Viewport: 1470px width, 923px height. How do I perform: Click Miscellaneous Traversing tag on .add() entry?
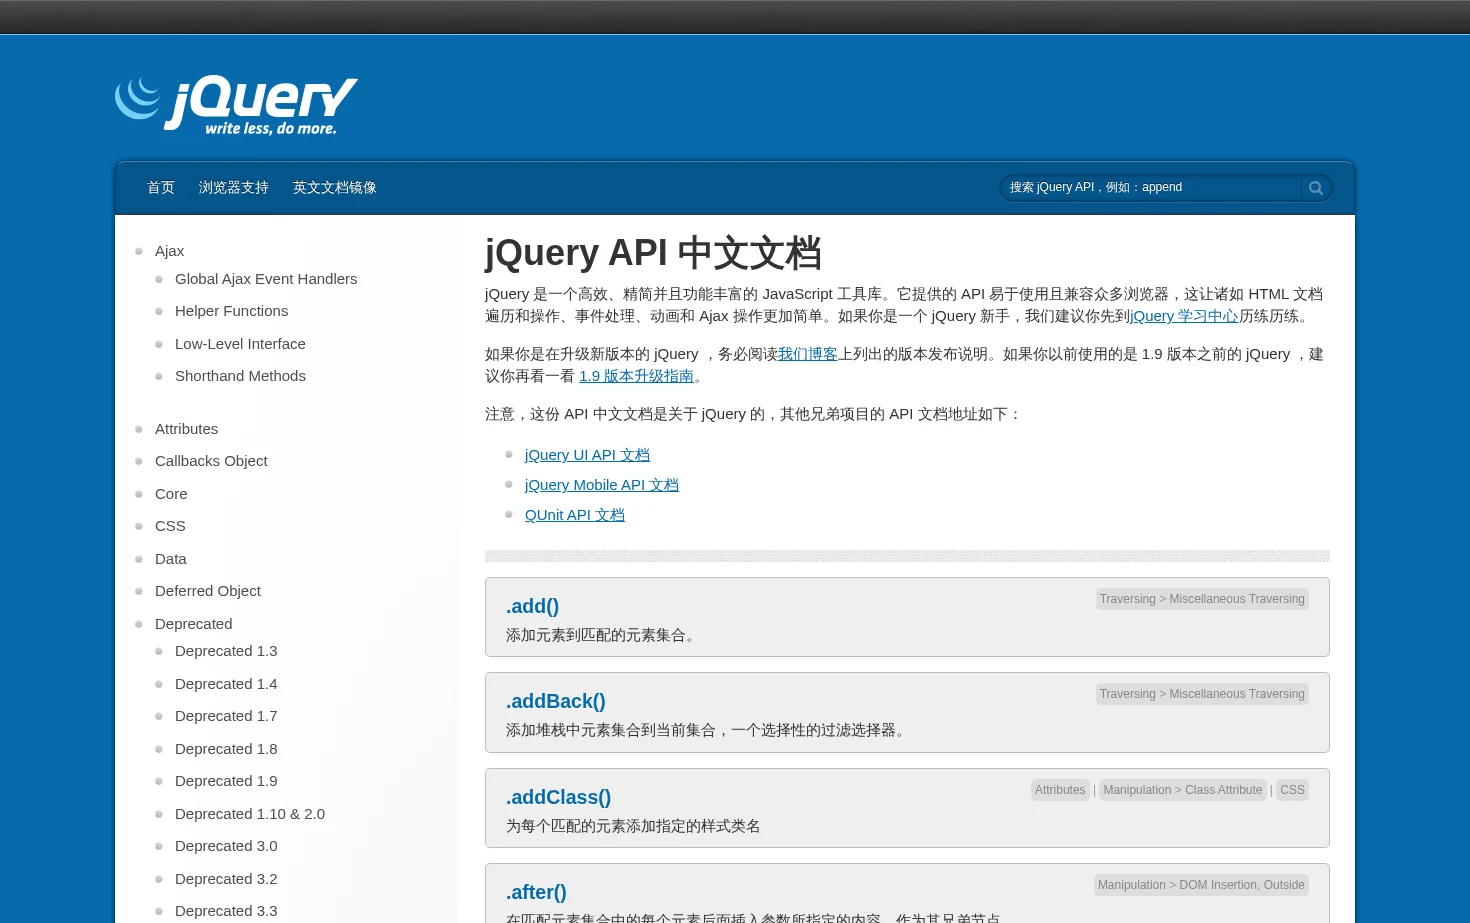(1237, 599)
